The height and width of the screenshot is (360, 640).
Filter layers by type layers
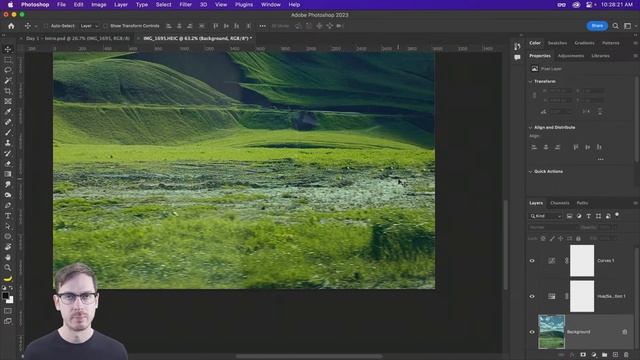[x=589, y=216]
